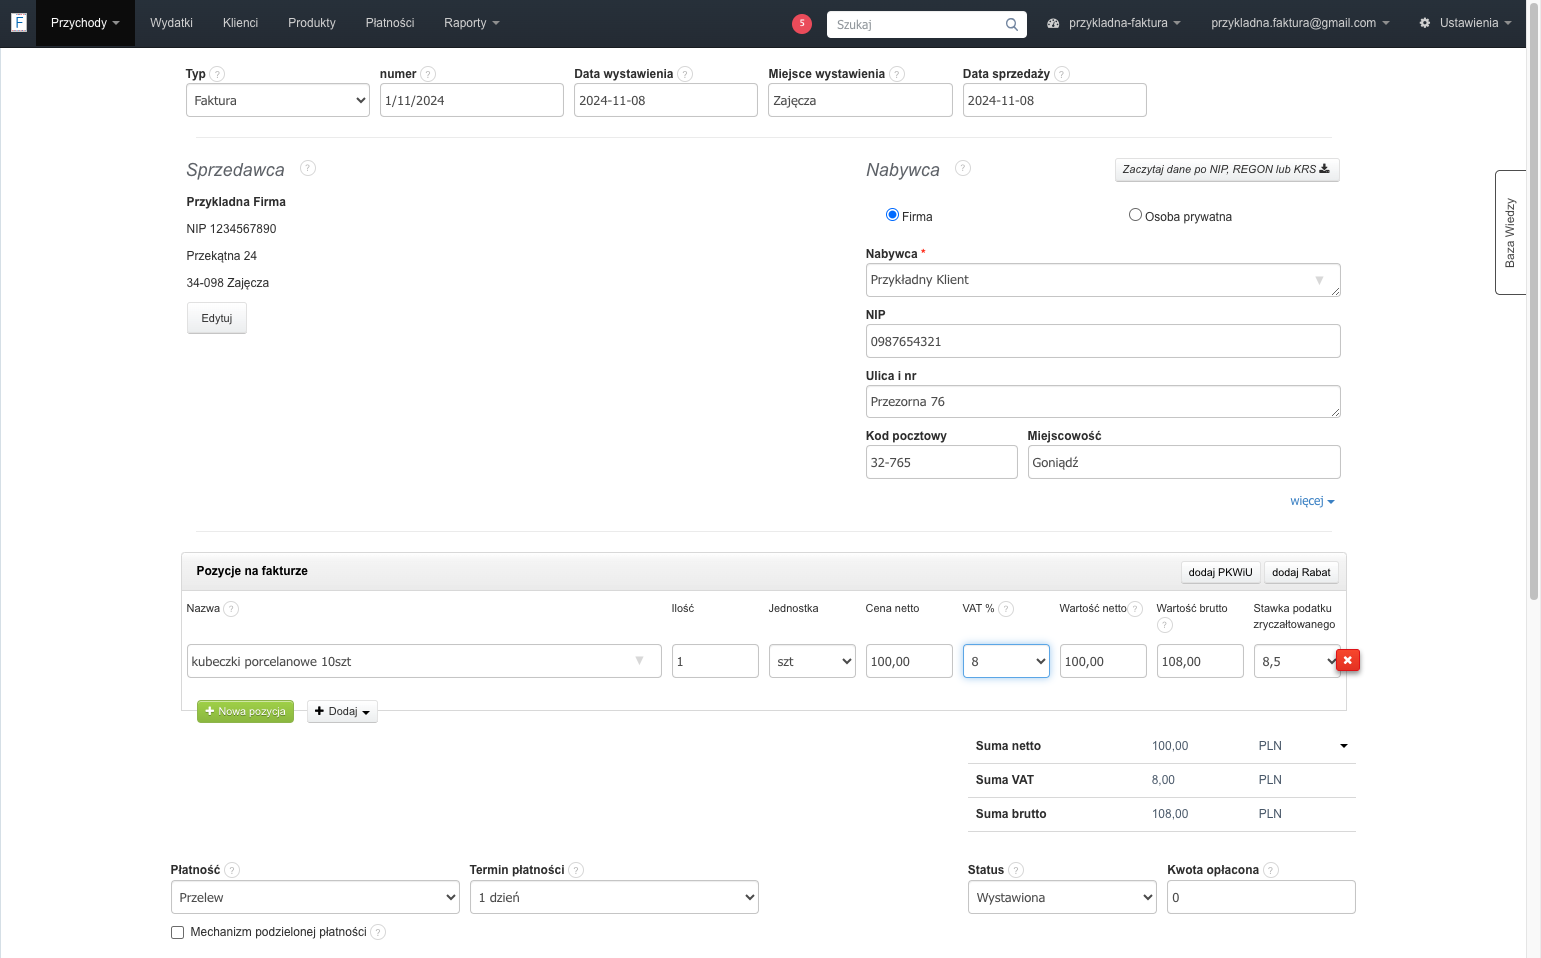Click help icon beside Nazwa column
This screenshot has height=958, width=1541.
231,609
